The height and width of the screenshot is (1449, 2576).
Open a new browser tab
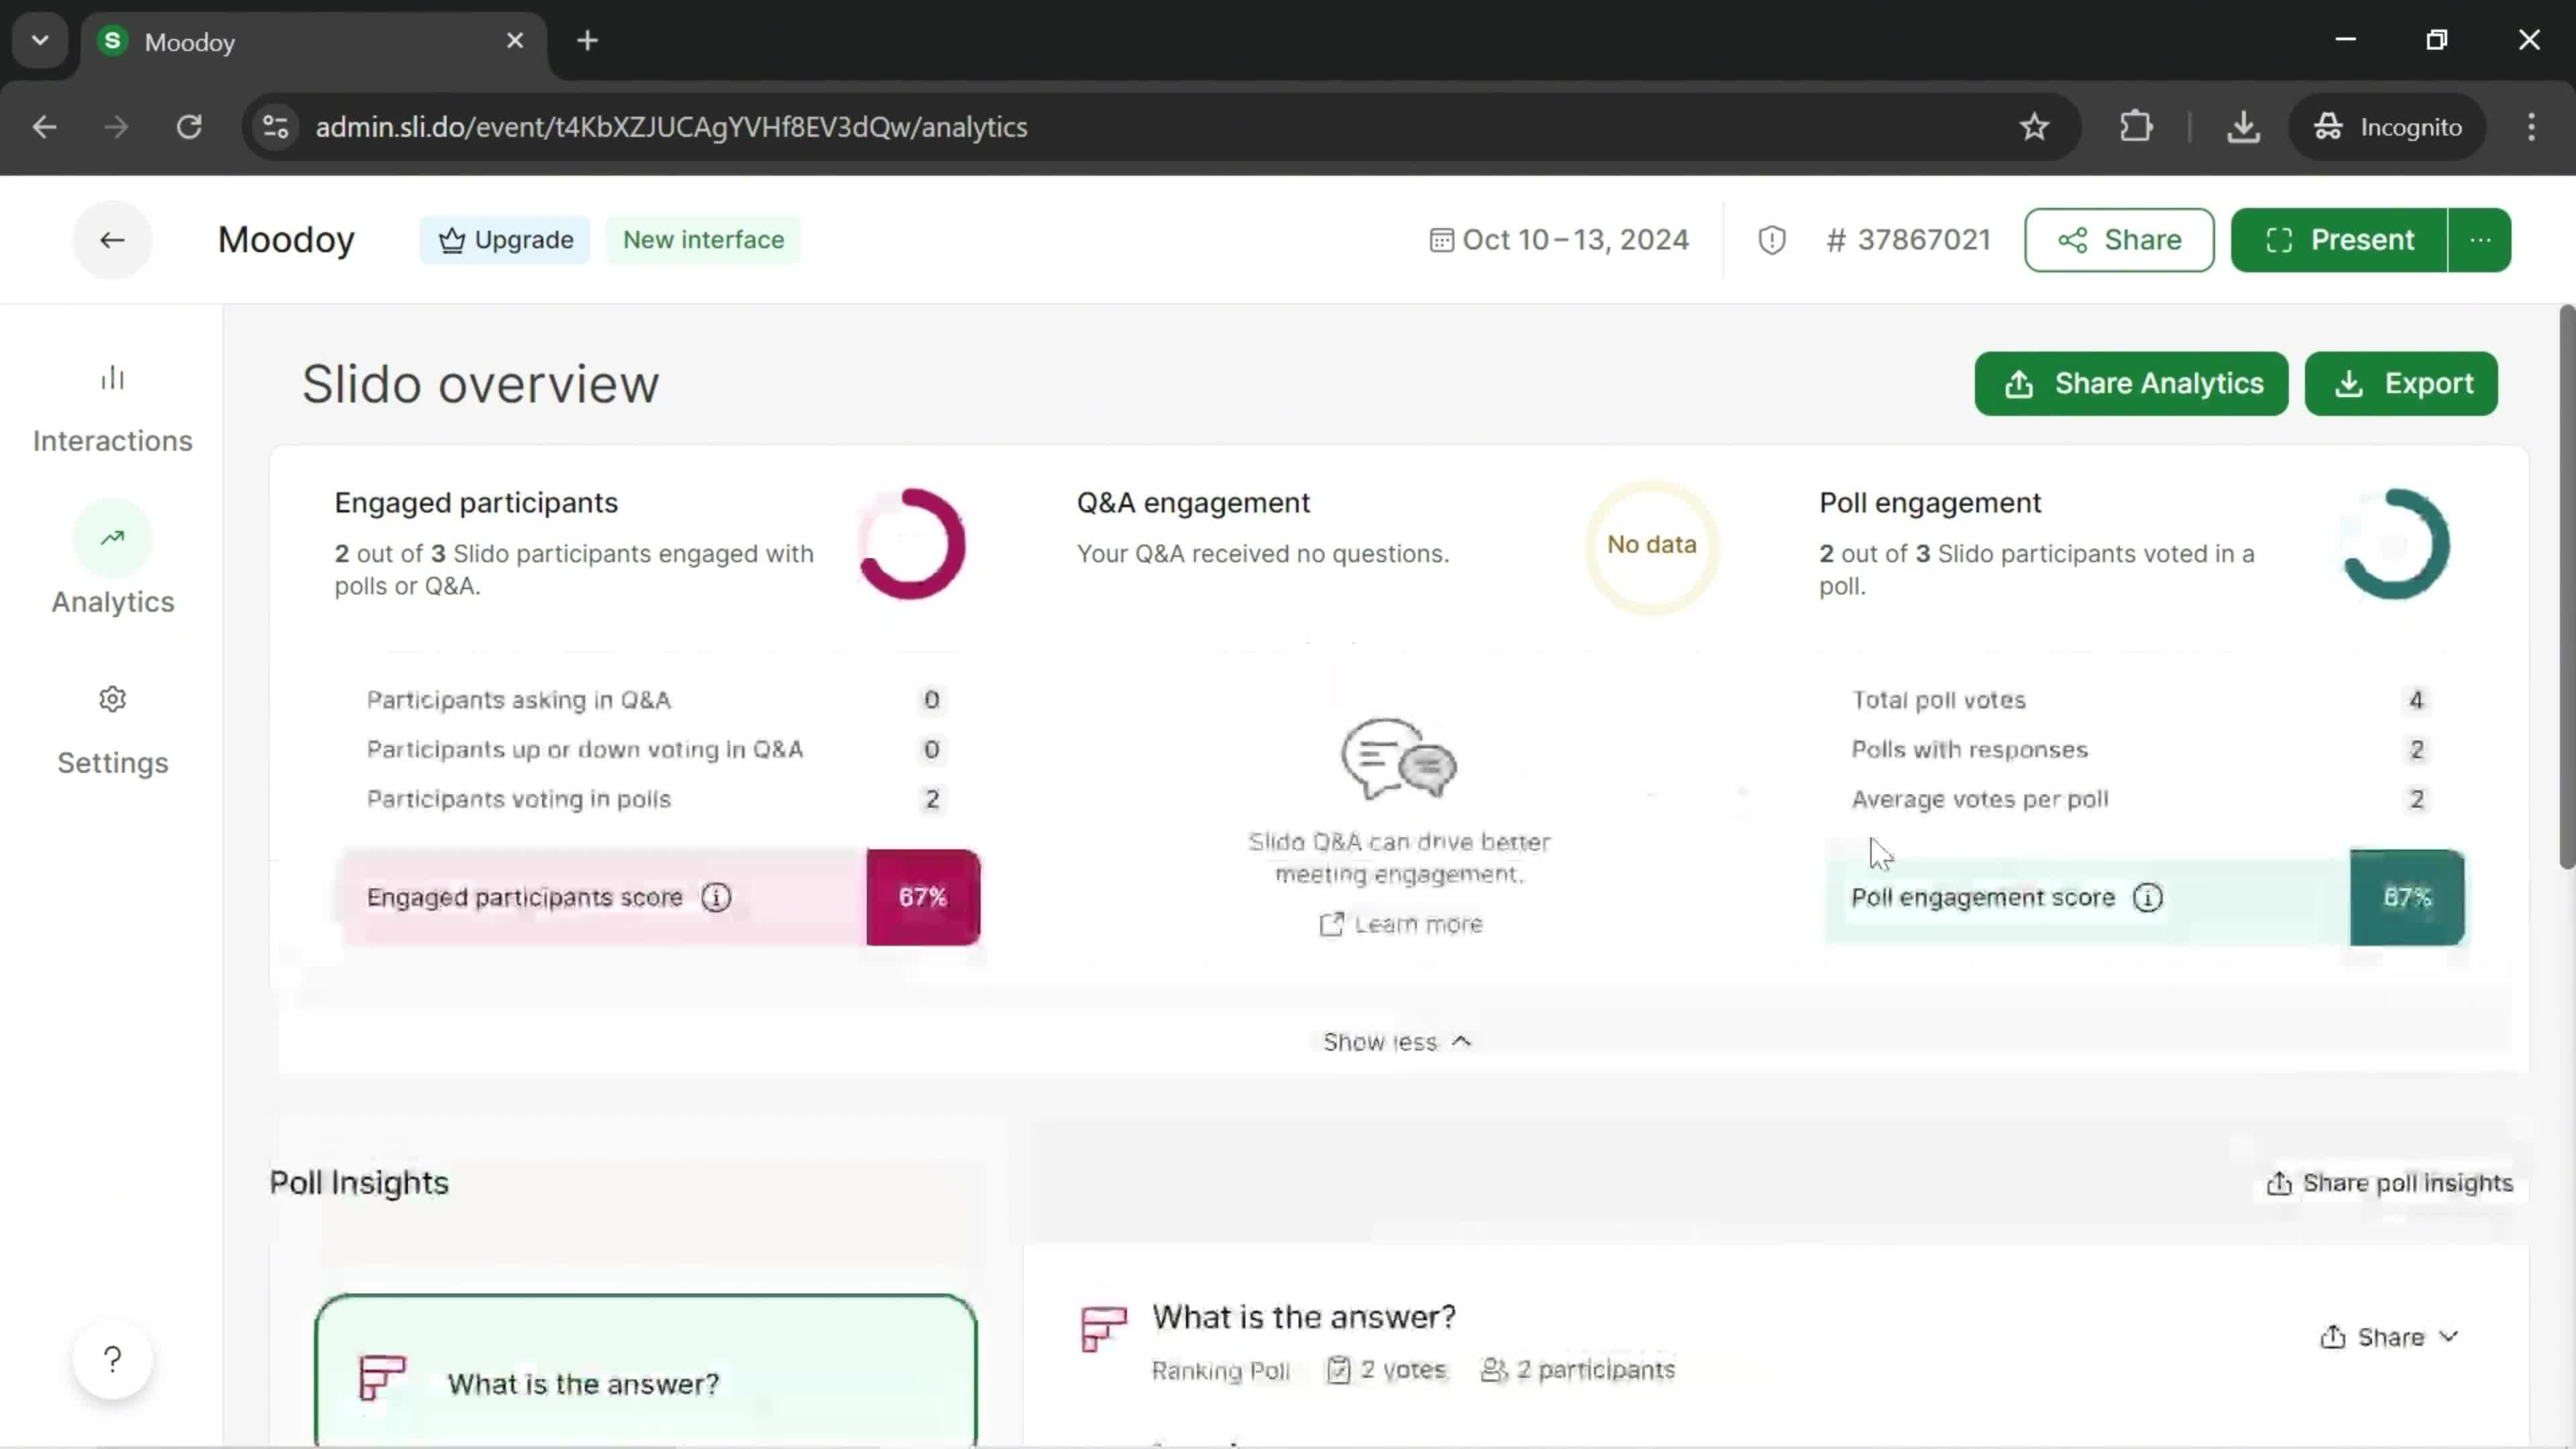coord(588,41)
